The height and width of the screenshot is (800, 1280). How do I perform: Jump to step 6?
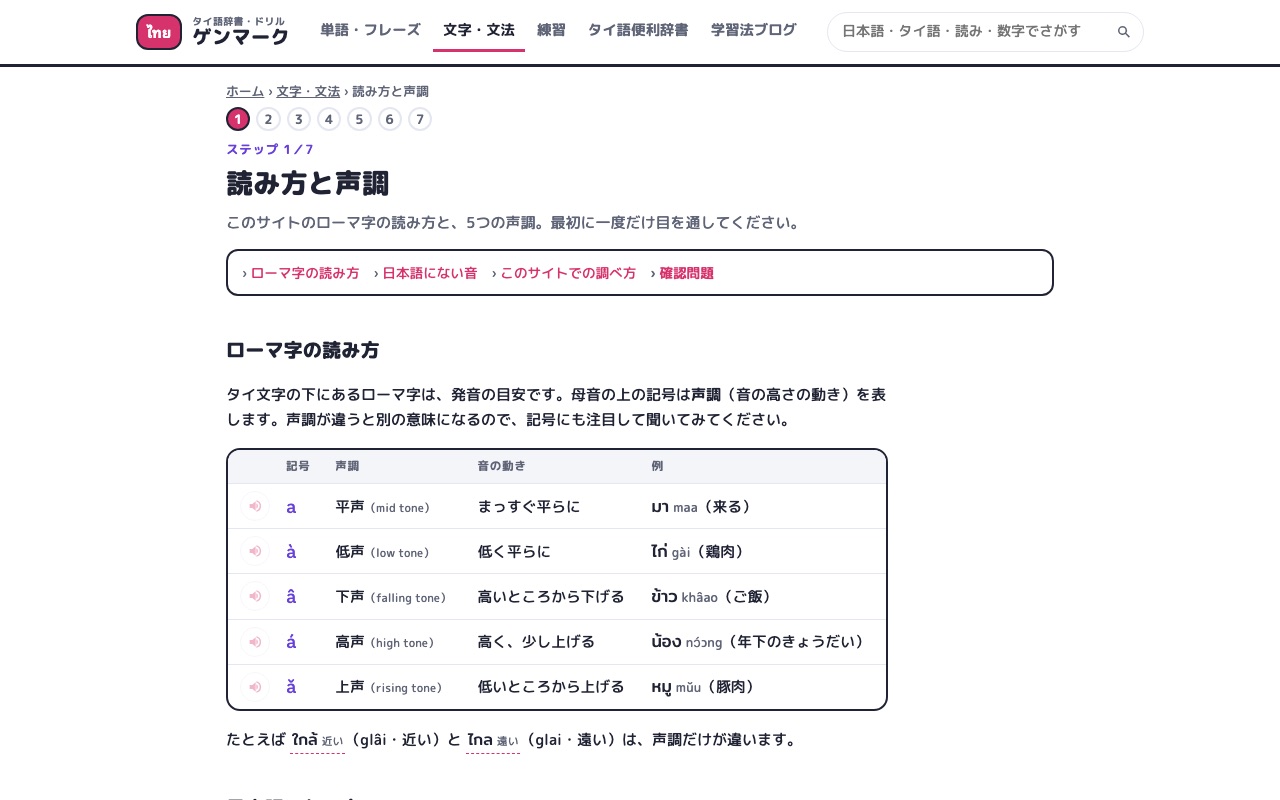[390, 119]
